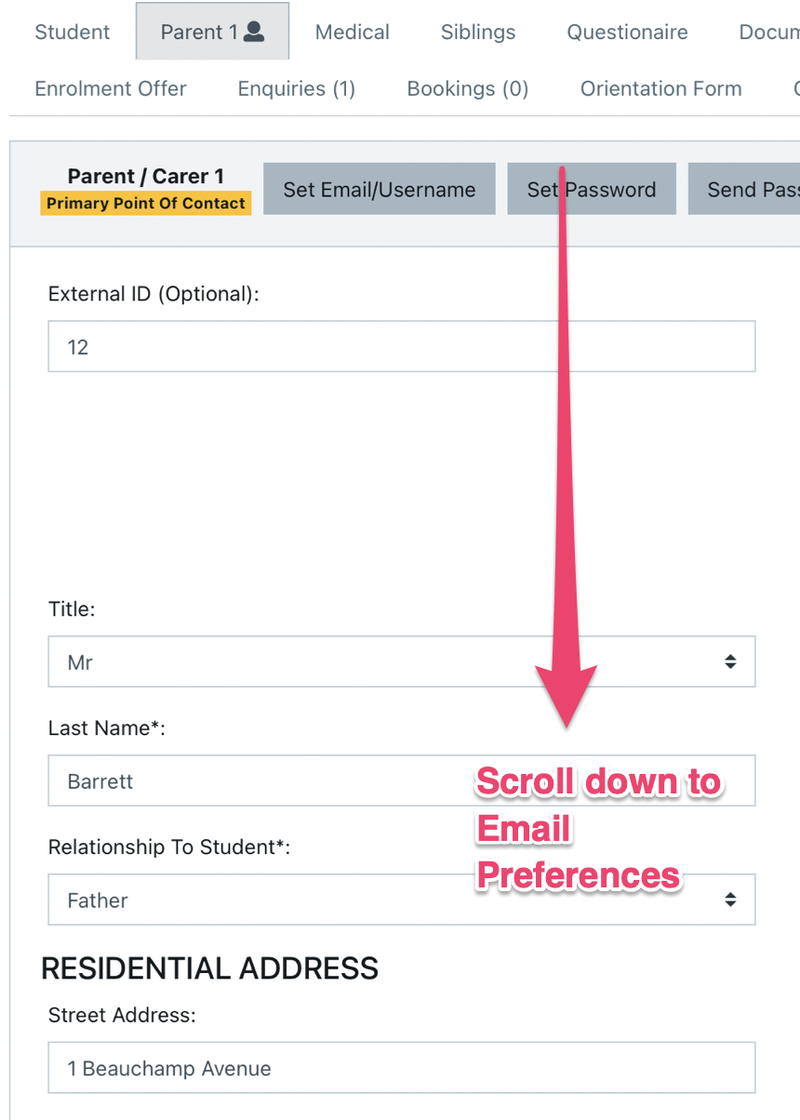Click the Set Email/Username button
This screenshot has width=800, height=1120.
pos(379,189)
